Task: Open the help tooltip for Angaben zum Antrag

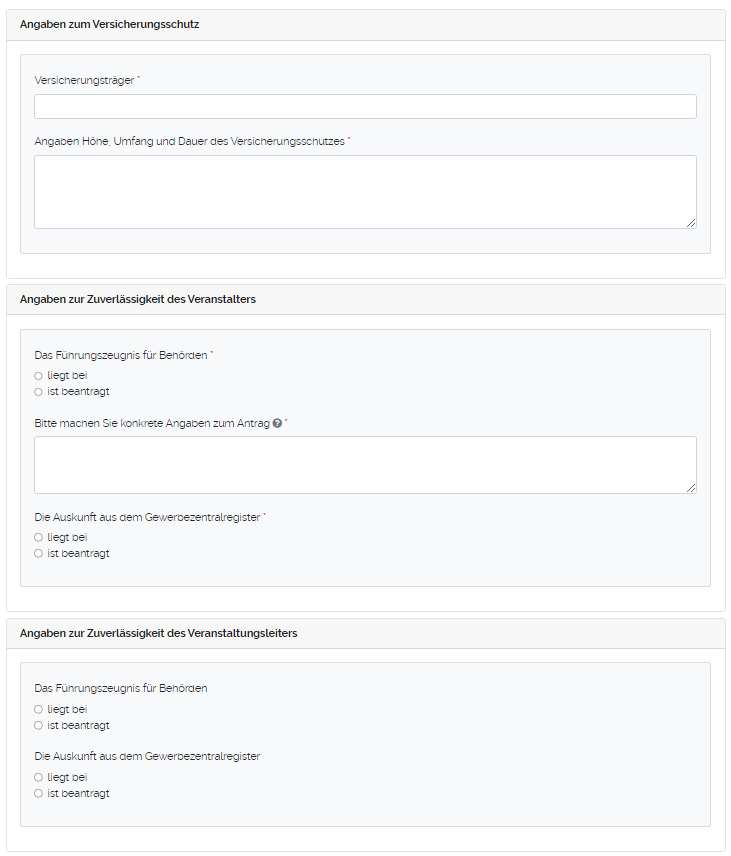Action: pyautogui.click(x=277, y=423)
